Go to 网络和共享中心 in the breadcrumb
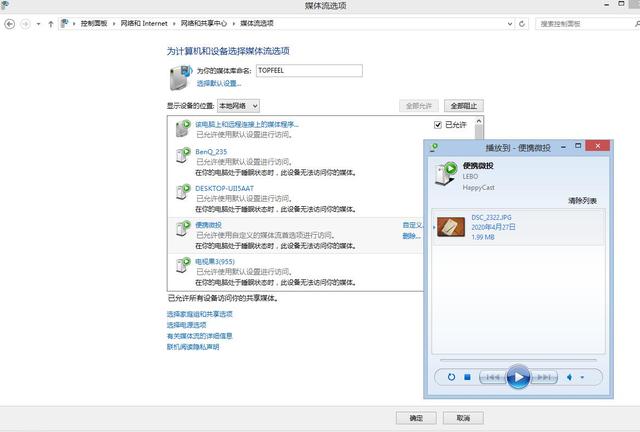The height and width of the screenshot is (432, 640). [x=204, y=24]
